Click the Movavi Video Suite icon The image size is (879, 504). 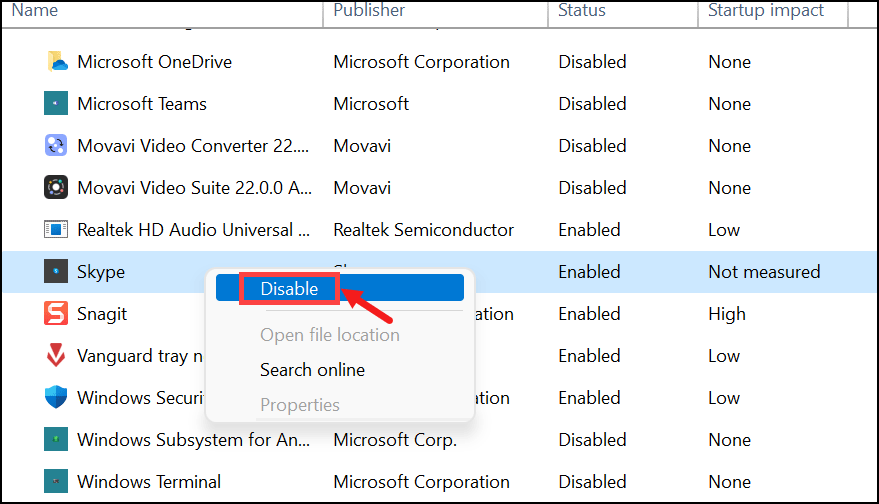pos(56,188)
